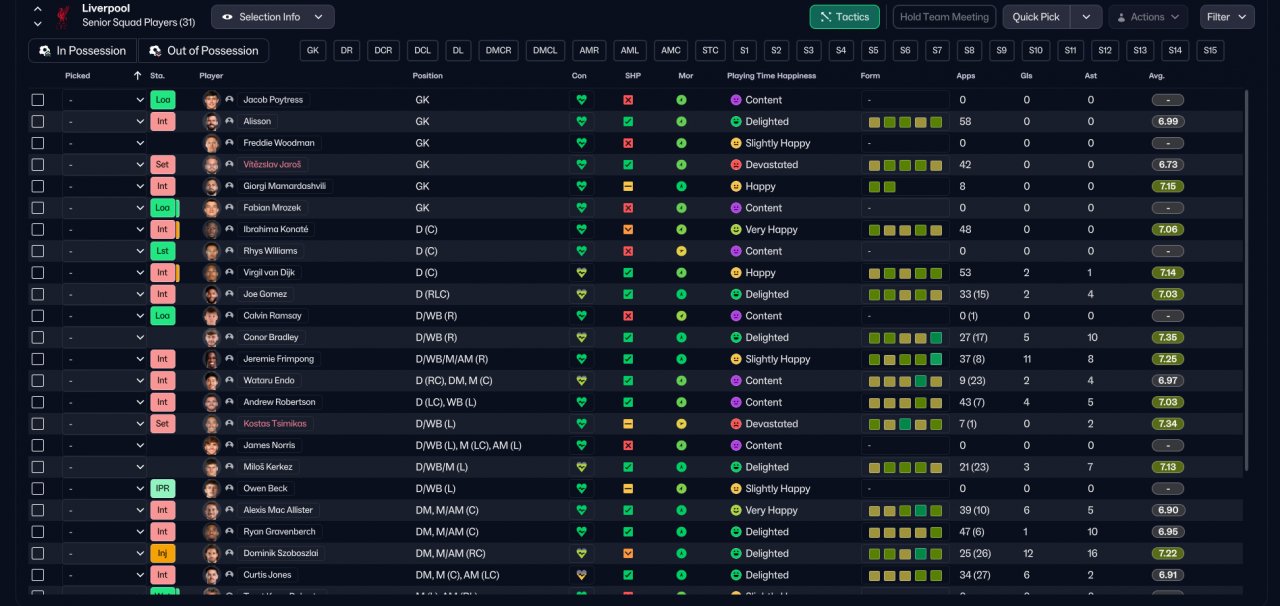Image resolution: width=1280 pixels, height=606 pixels.
Task: Click Owen Beck's IPR status badge
Action: click(x=162, y=489)
